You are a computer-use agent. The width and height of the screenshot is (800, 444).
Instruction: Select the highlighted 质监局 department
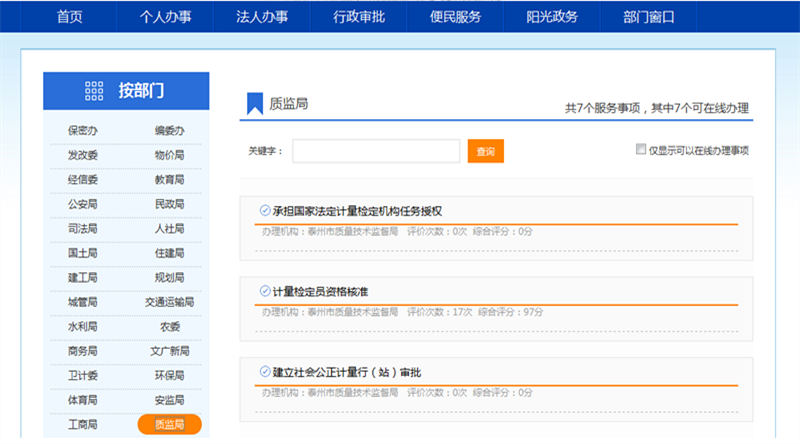(x=169, y=425)
